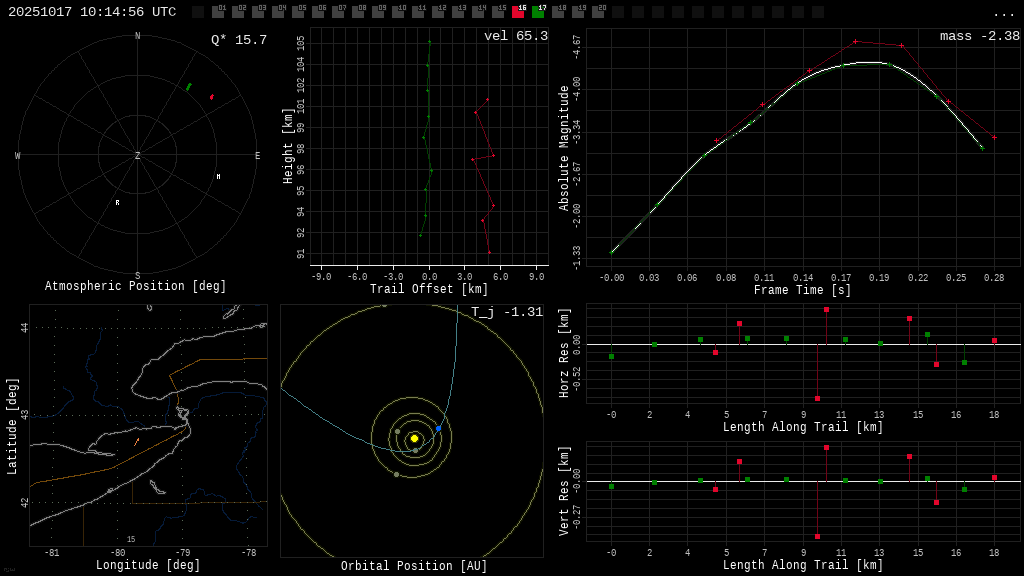Click the mass -2.38 readout
1024x576 pixels.
(x=979, y=37)
